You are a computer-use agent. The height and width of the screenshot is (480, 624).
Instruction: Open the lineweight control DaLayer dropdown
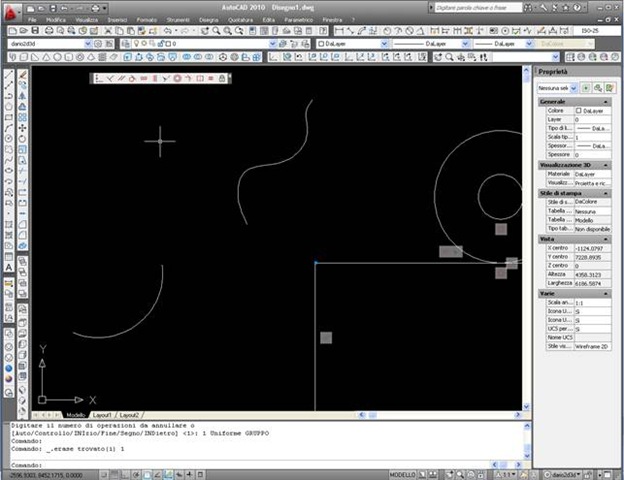point(529,44)
